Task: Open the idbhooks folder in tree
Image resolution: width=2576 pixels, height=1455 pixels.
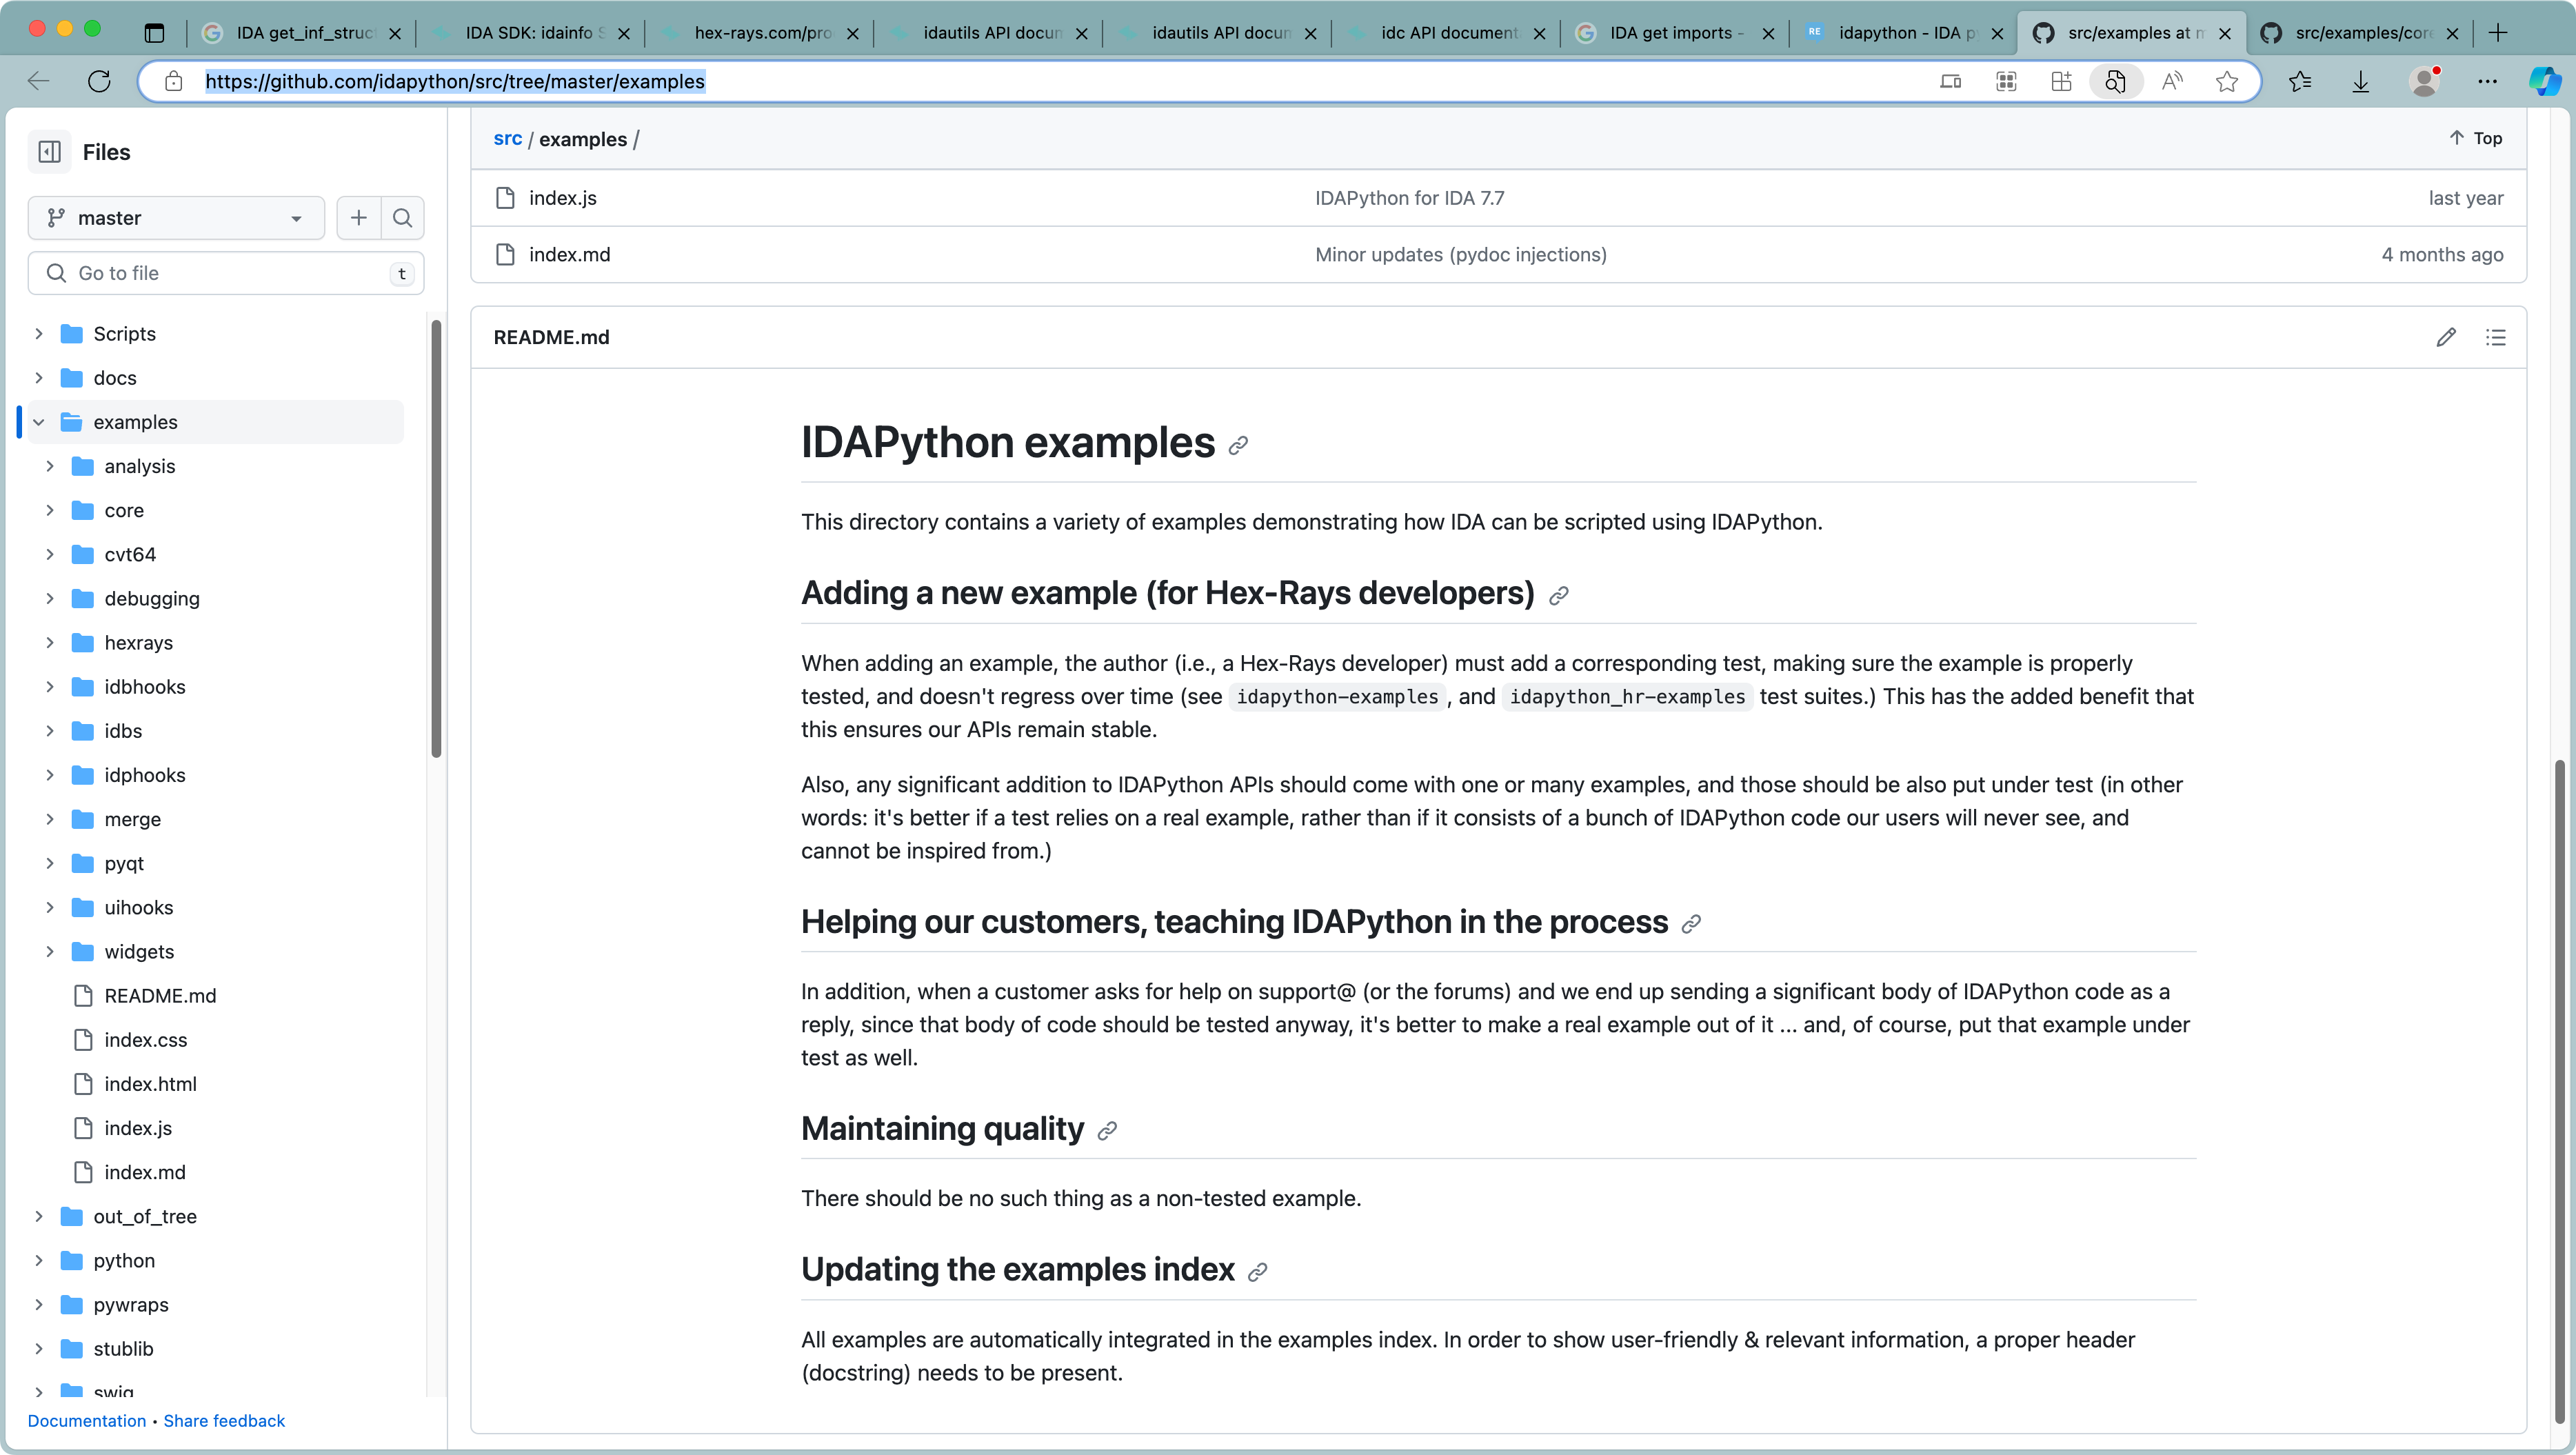Action: point(145,687)
